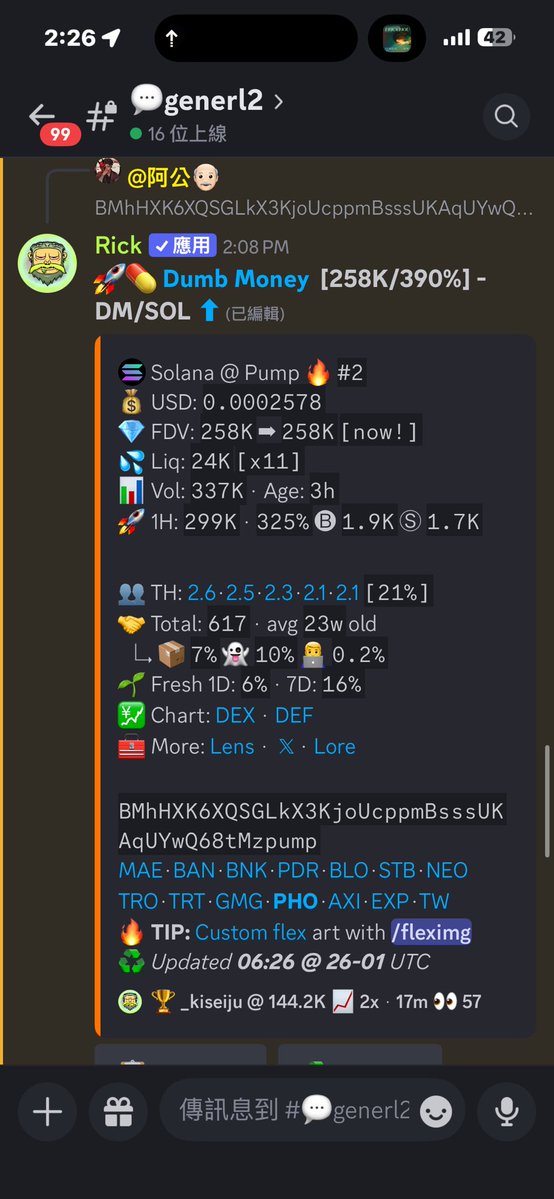This screenshot has height=1199, width=554.
Task: Tap the bold PHO trading bot link
Action: [295, 901]
